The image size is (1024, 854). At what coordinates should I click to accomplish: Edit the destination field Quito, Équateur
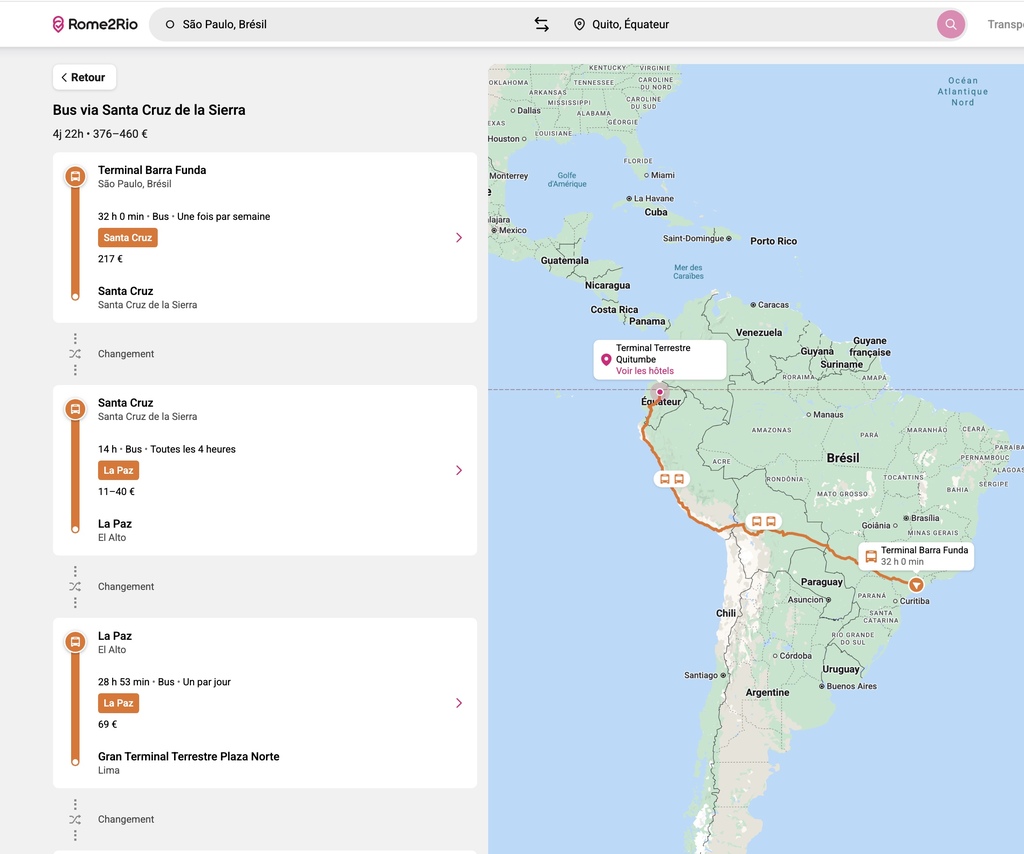click(750, 24)
